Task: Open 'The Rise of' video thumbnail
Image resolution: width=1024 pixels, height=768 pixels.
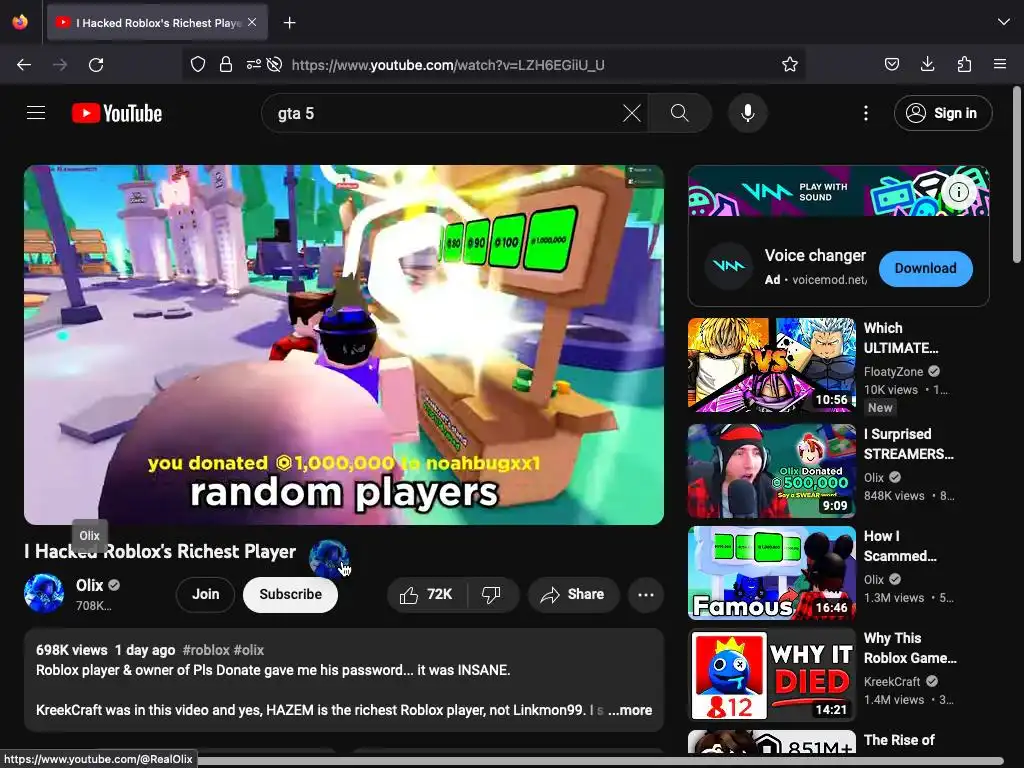Action: coord(771,742)
